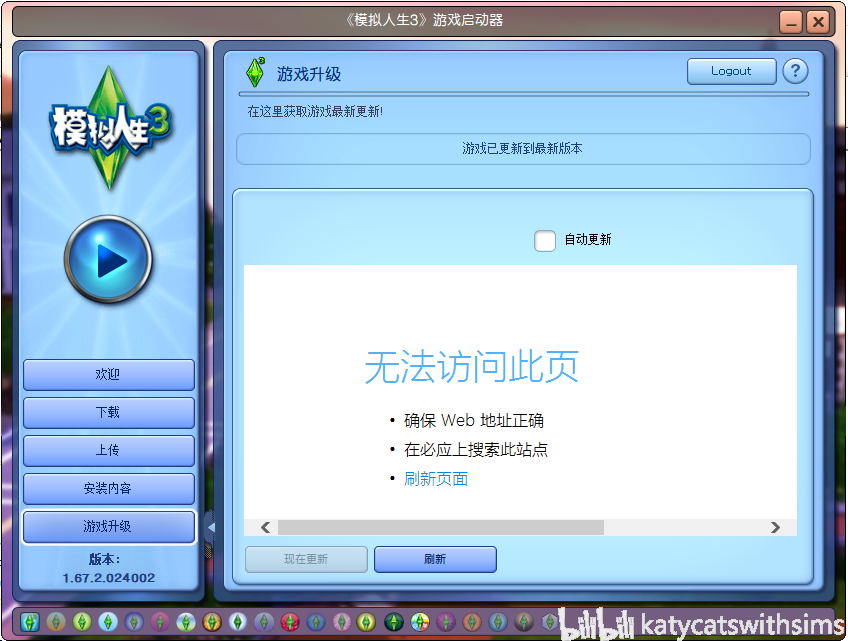Open the 上传 tab
This screenshot has width=848, height=641.
(109, 451)
